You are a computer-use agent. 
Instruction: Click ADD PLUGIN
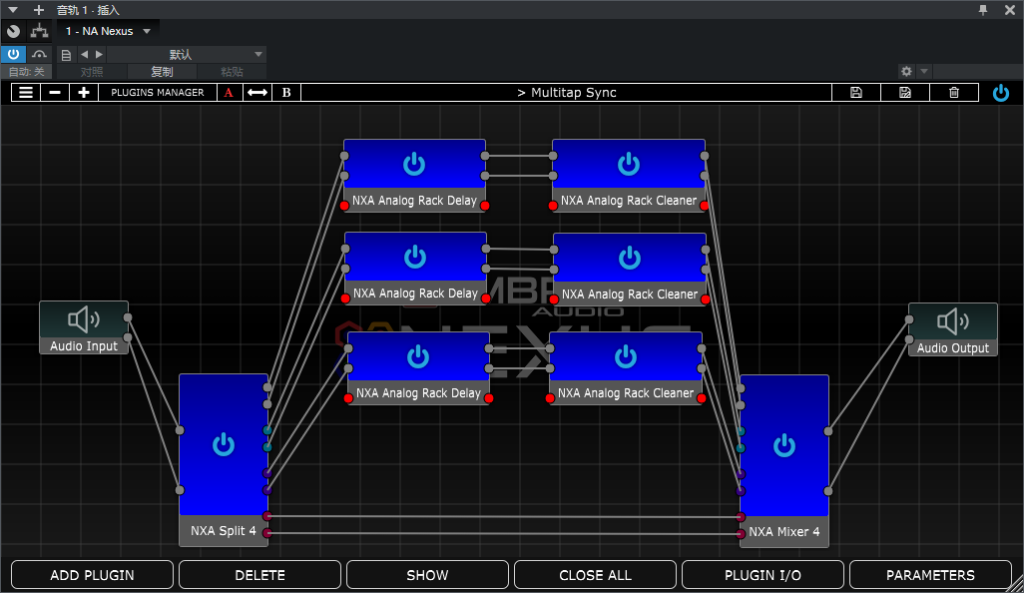point(92,575)
